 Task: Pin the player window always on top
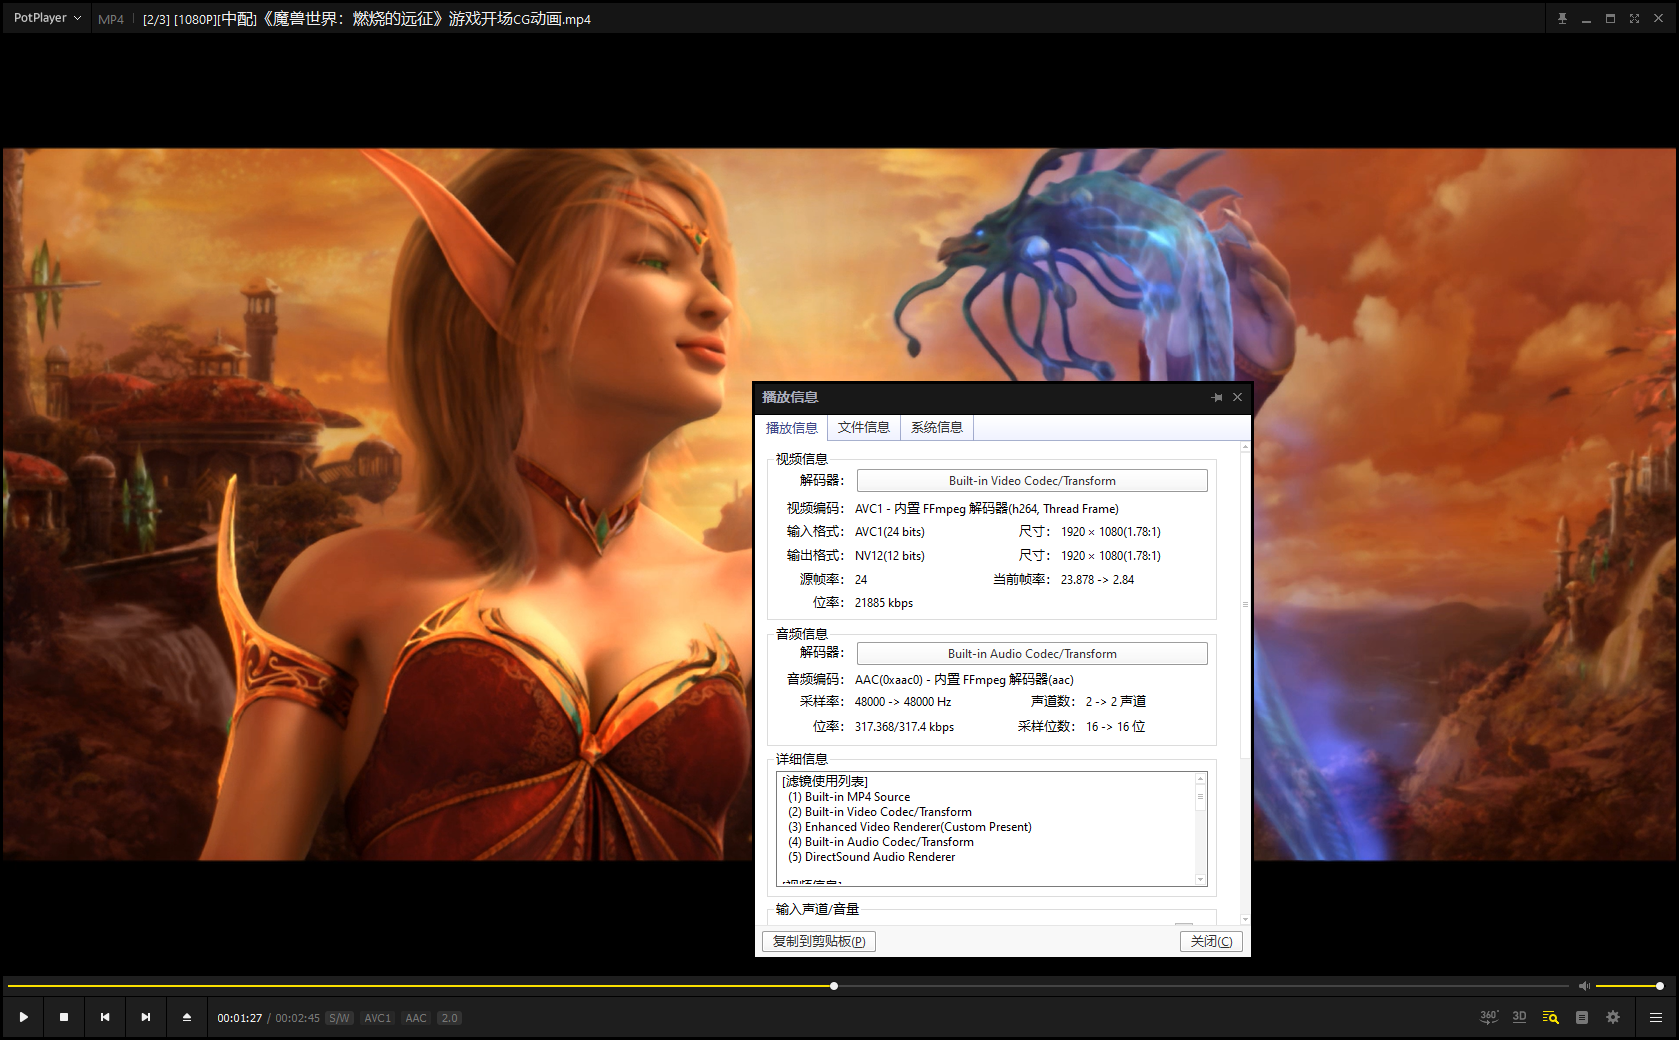[x=1562, y=19]
